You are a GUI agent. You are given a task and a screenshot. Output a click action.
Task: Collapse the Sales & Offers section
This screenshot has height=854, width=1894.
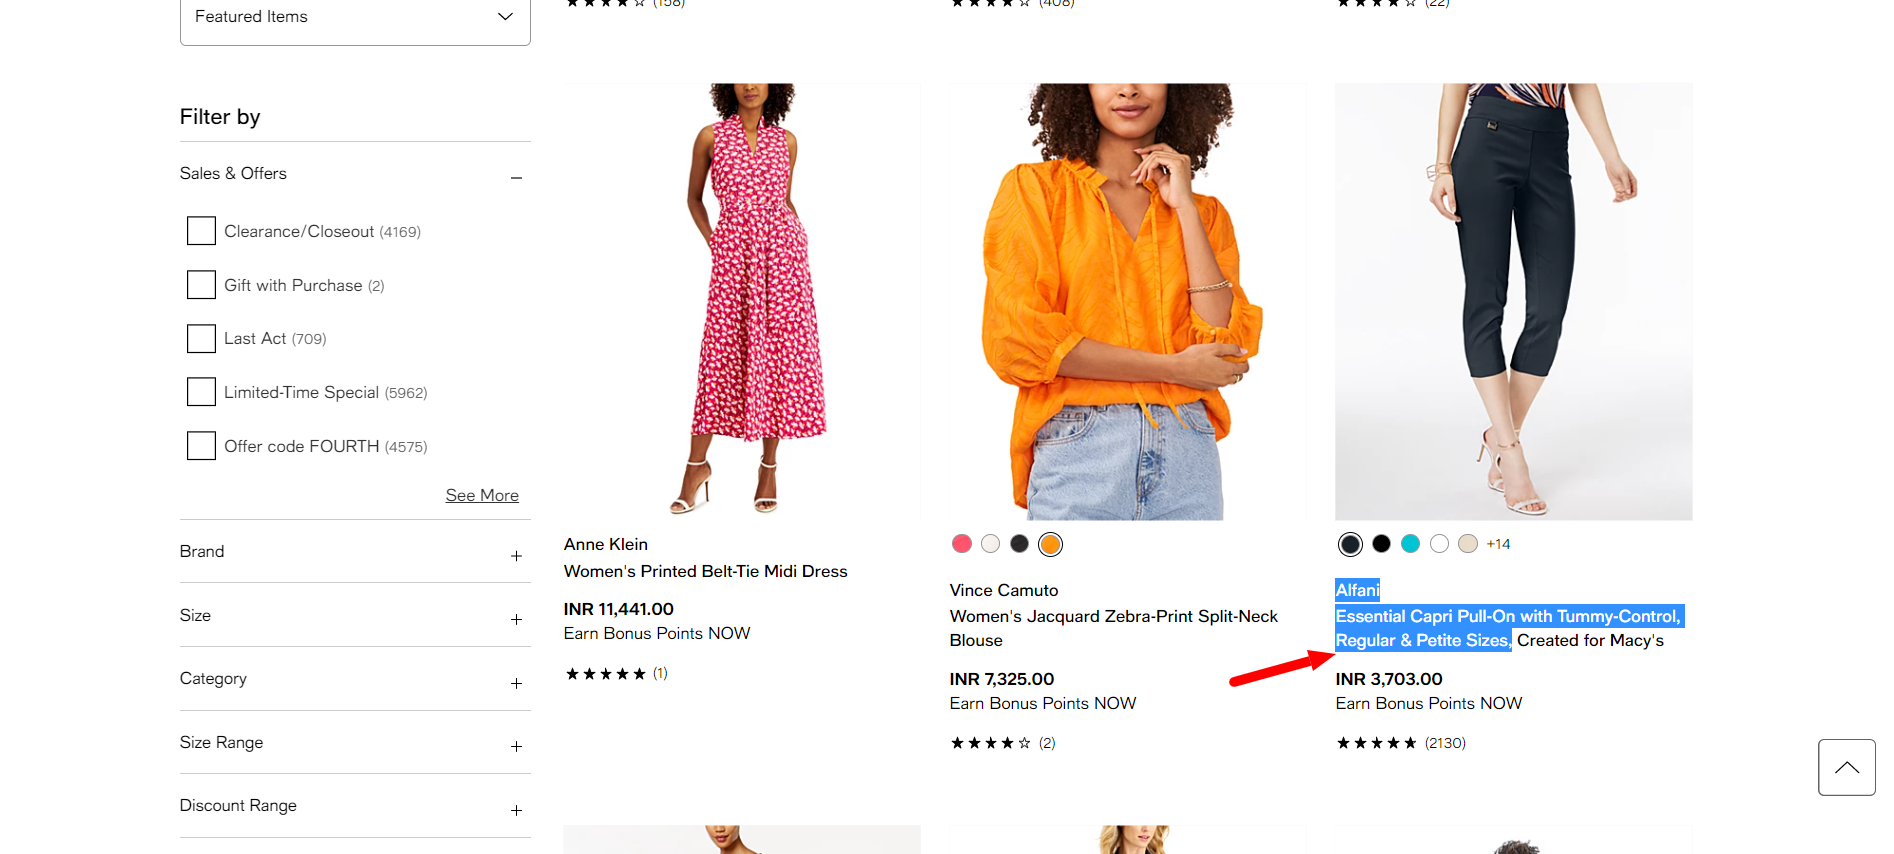coord(516,178)
